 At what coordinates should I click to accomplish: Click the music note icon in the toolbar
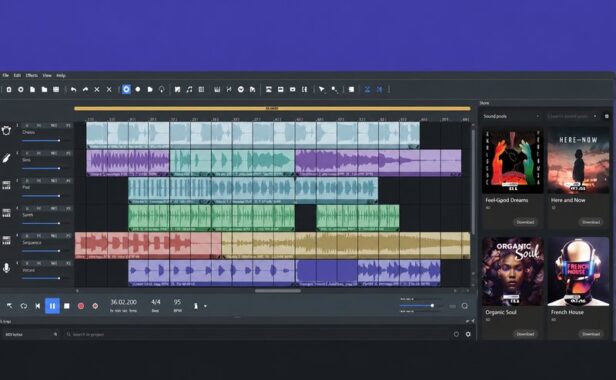(189, 90)
